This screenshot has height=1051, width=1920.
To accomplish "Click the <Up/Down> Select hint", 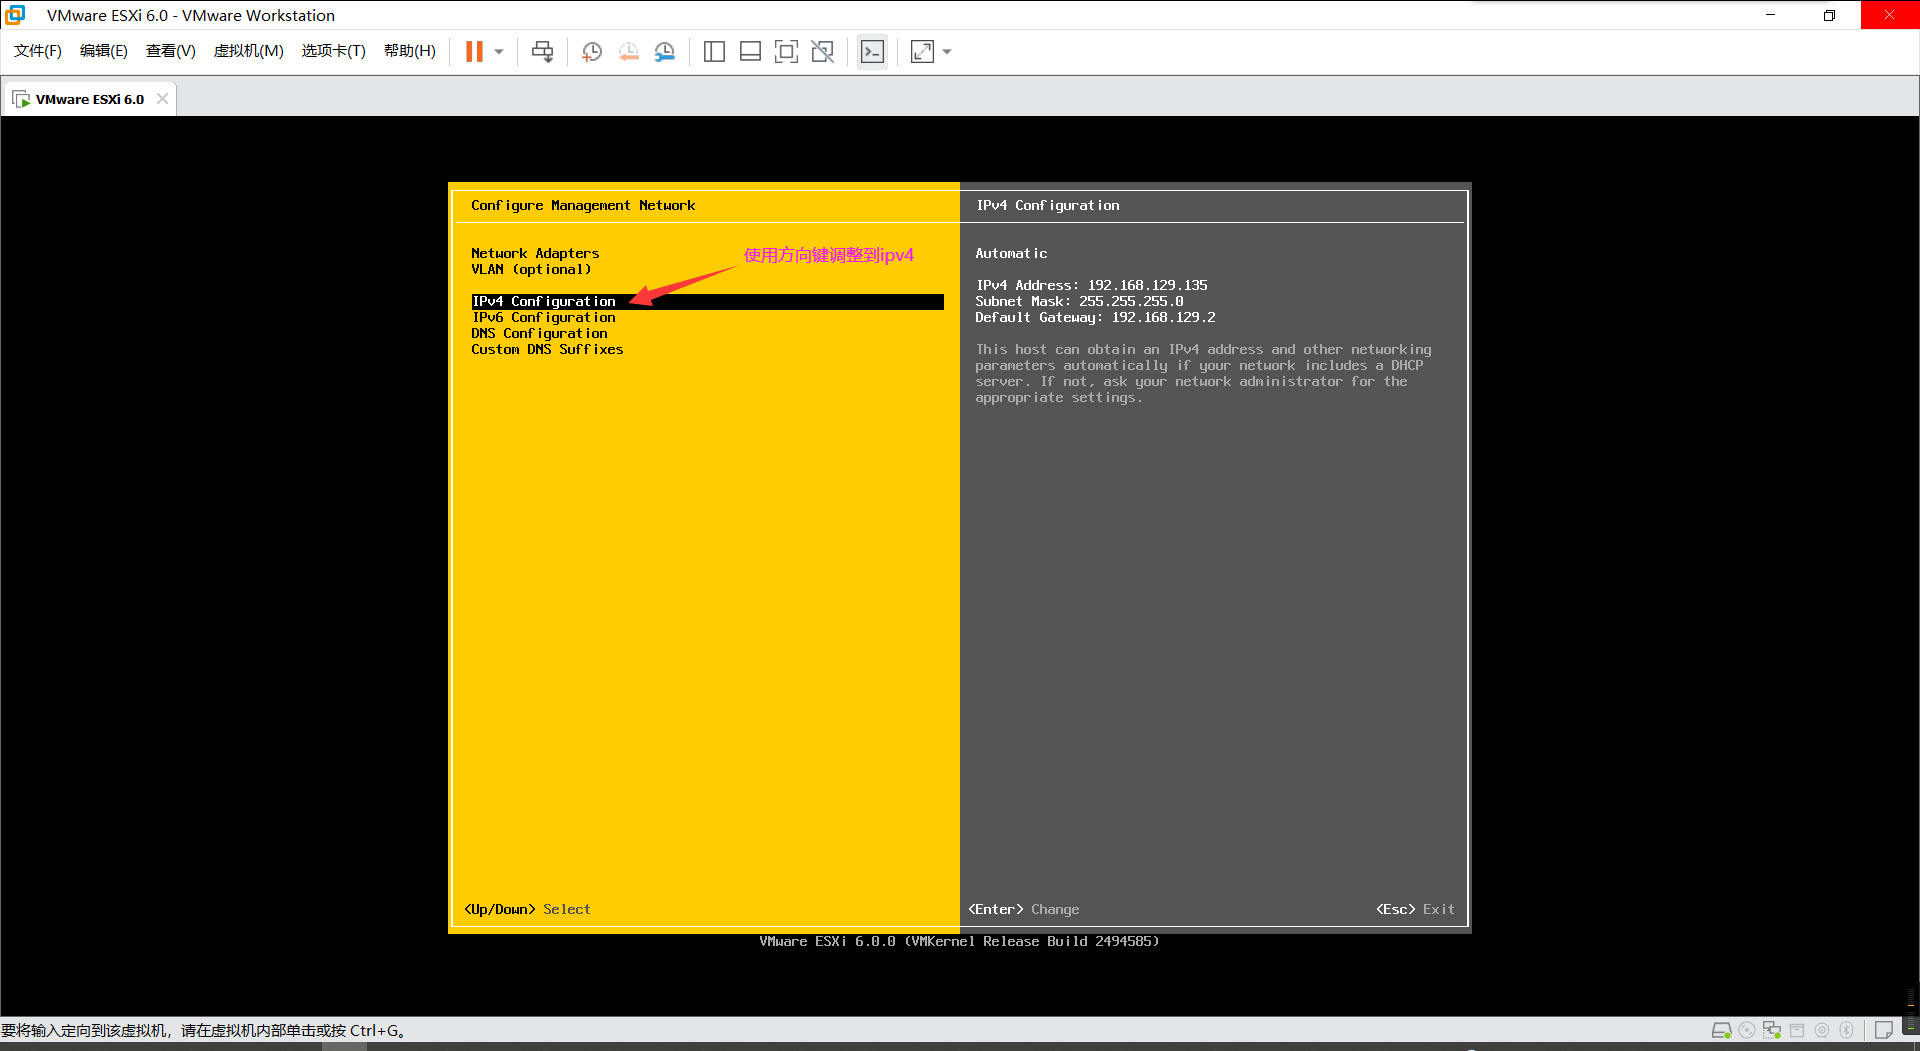I will pyautogui.click(x=527, y=910).
